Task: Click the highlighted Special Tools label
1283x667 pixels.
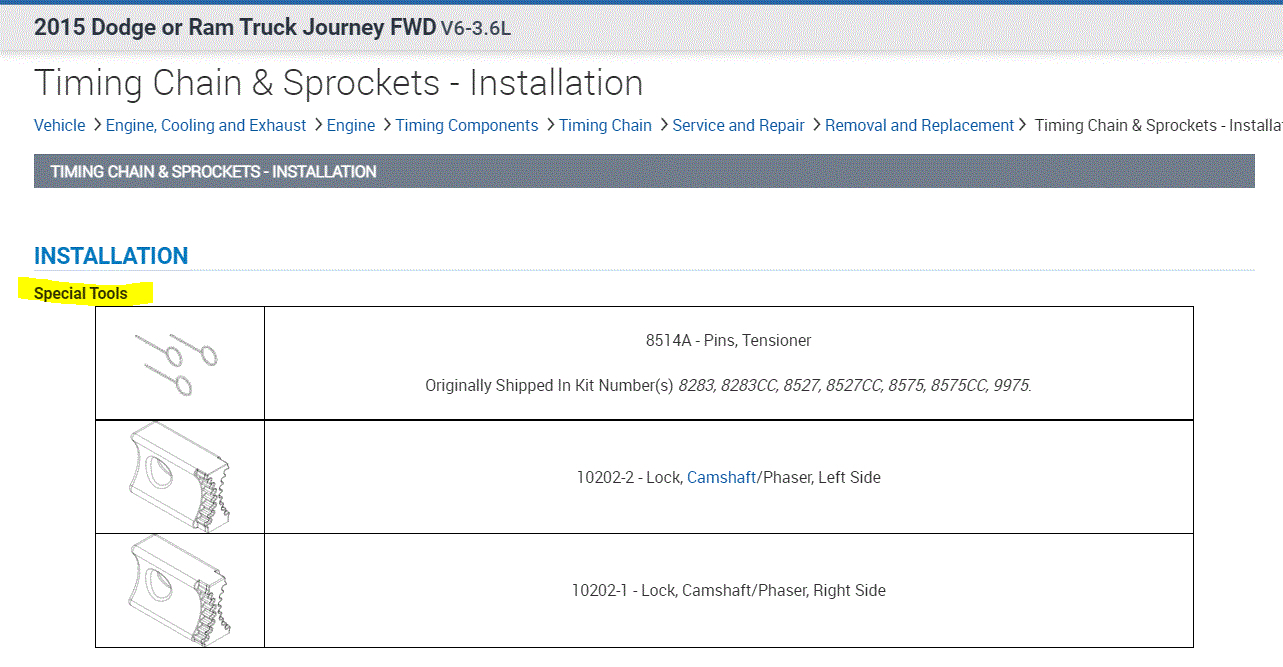Action: point(81,294)
